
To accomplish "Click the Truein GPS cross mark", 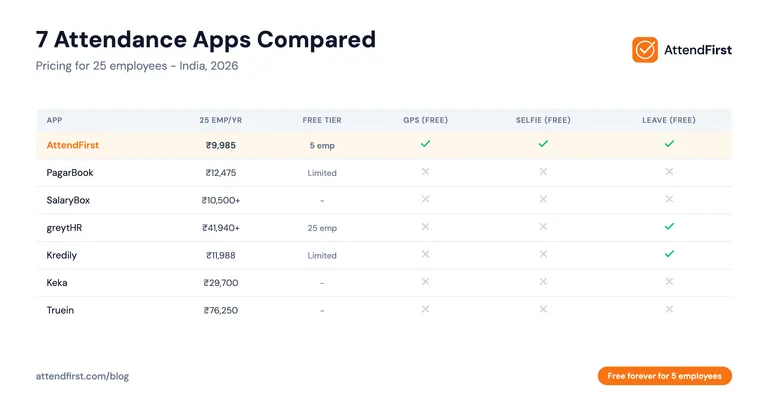I will [425, 309].
